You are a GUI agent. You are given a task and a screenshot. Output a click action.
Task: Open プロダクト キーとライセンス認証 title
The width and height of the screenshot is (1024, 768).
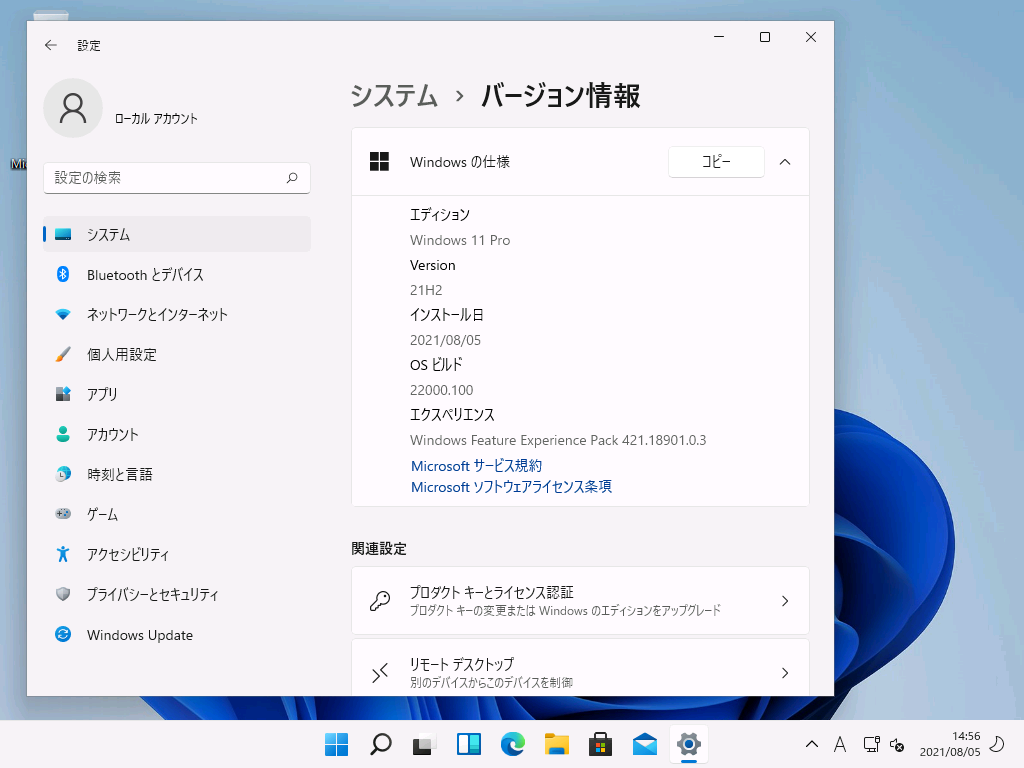pos(492,592)
